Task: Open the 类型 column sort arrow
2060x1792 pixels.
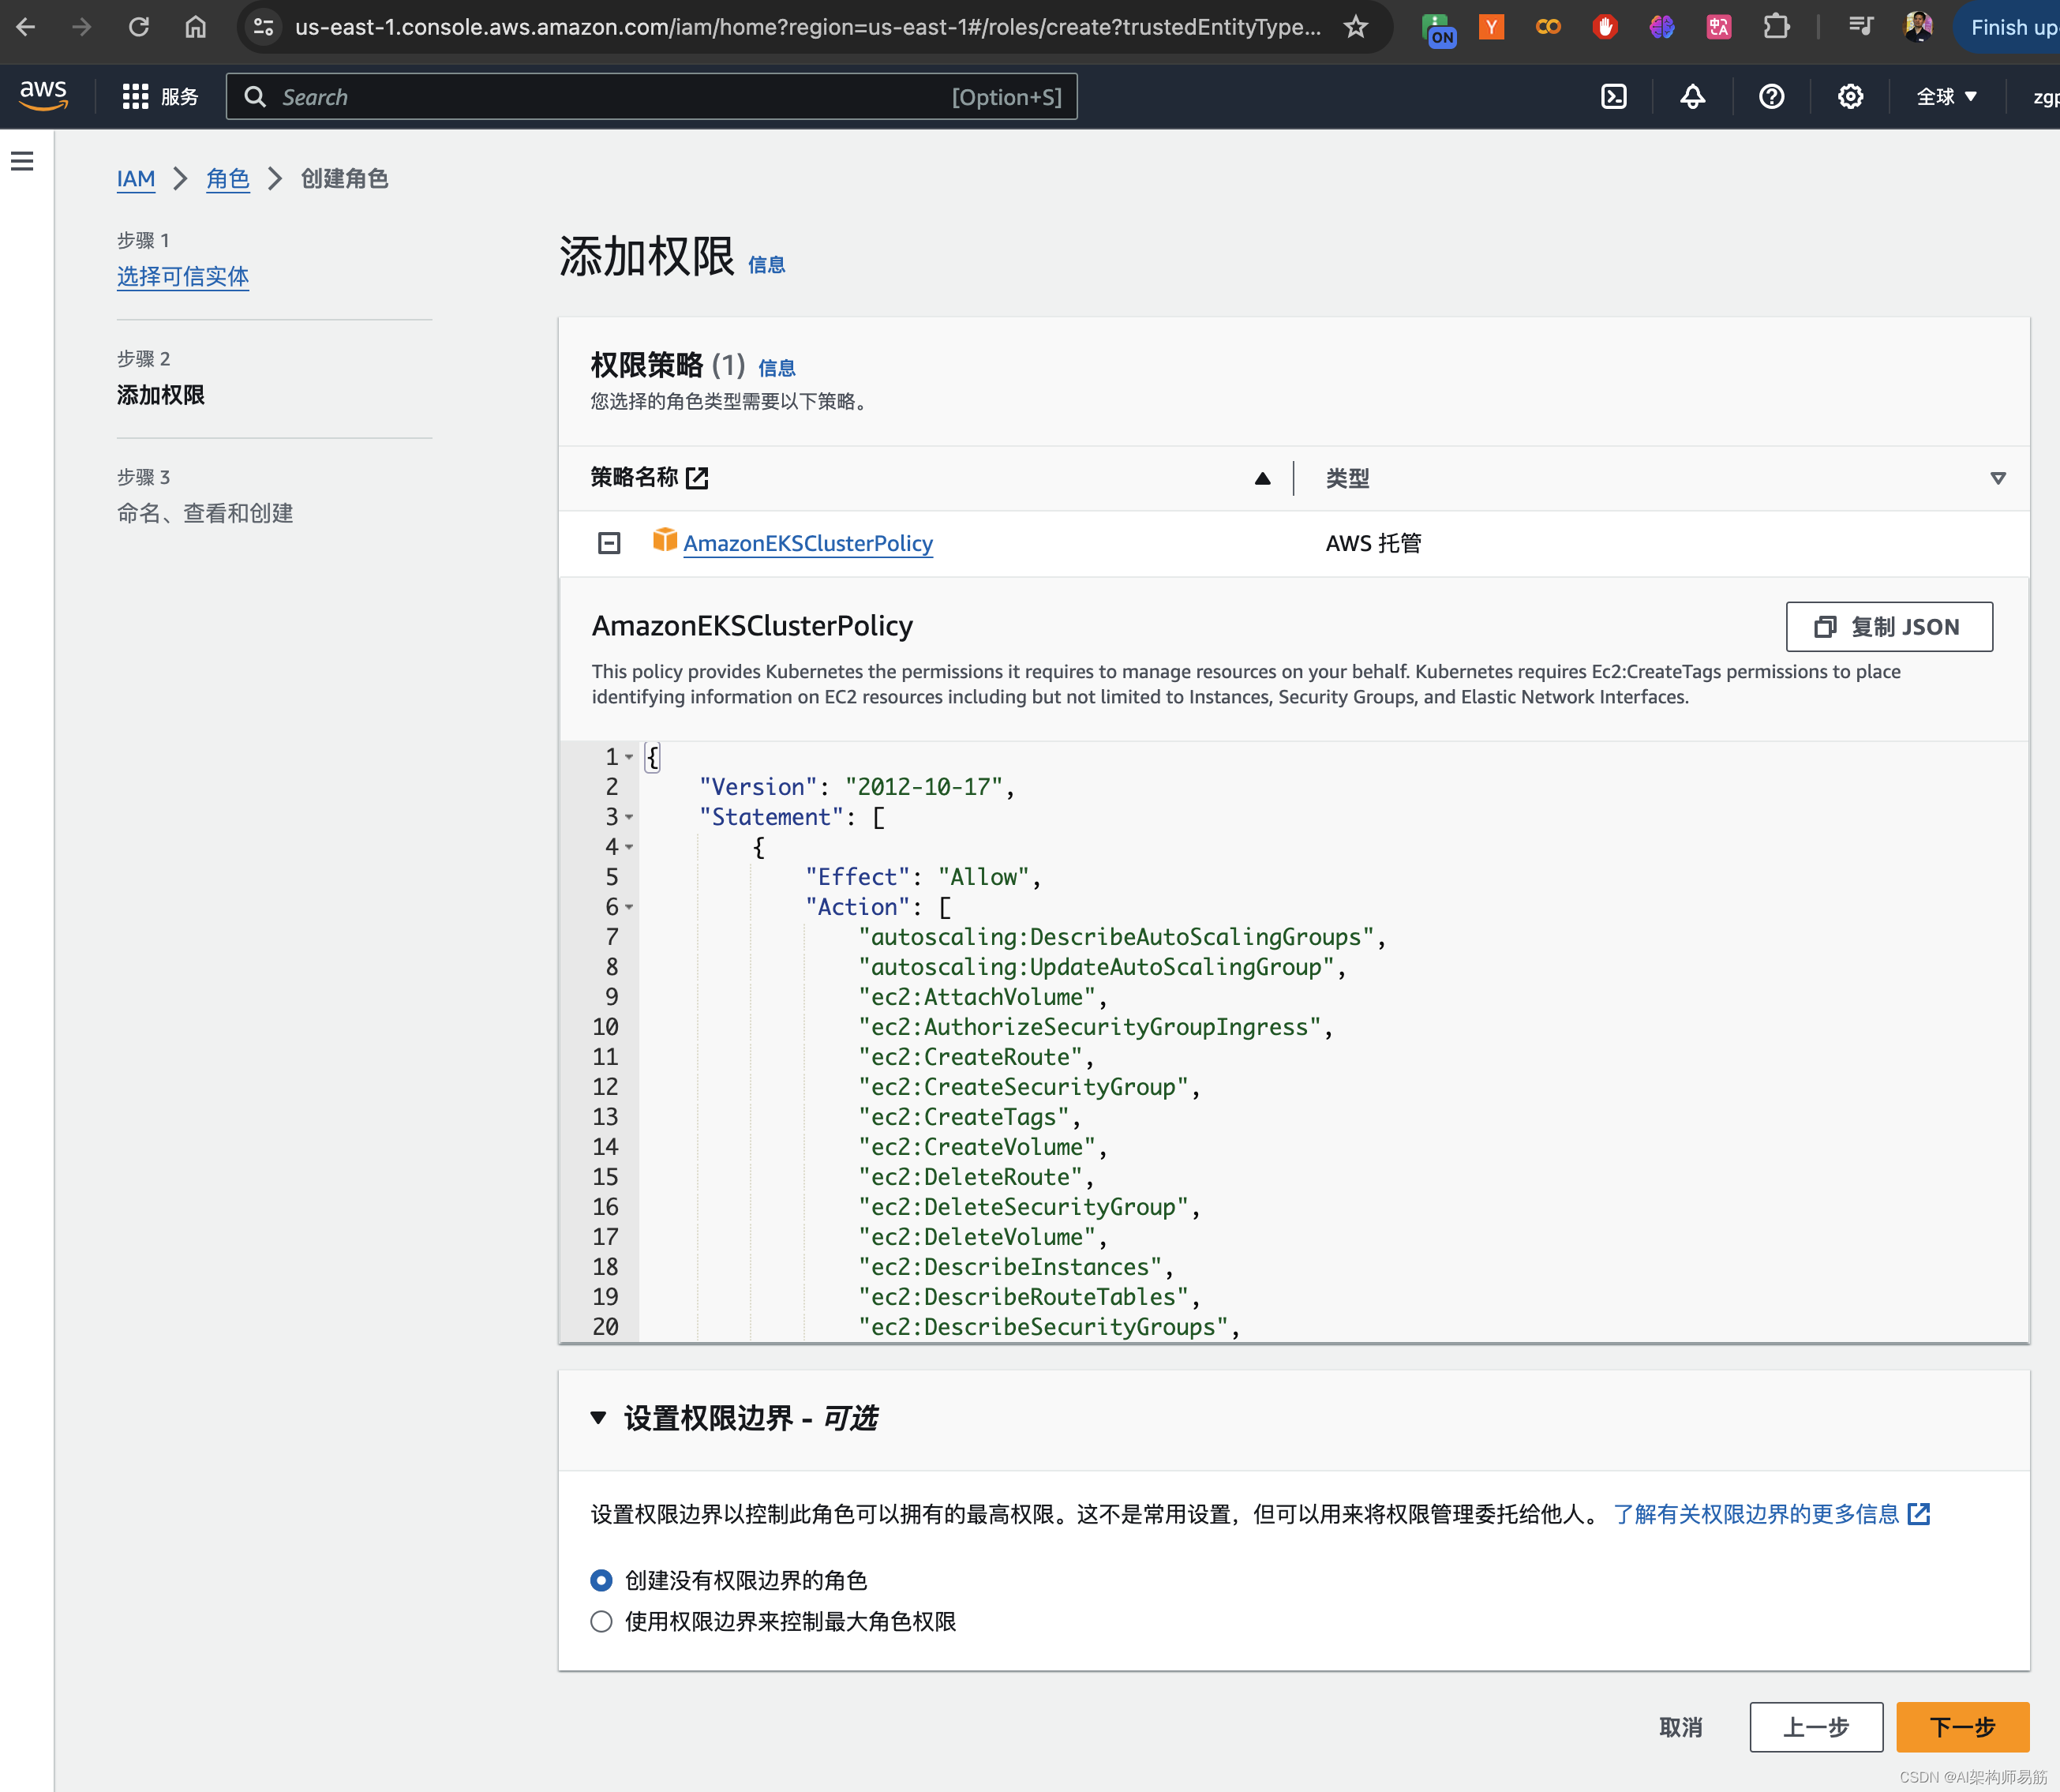Action: tap(1998, 479)
